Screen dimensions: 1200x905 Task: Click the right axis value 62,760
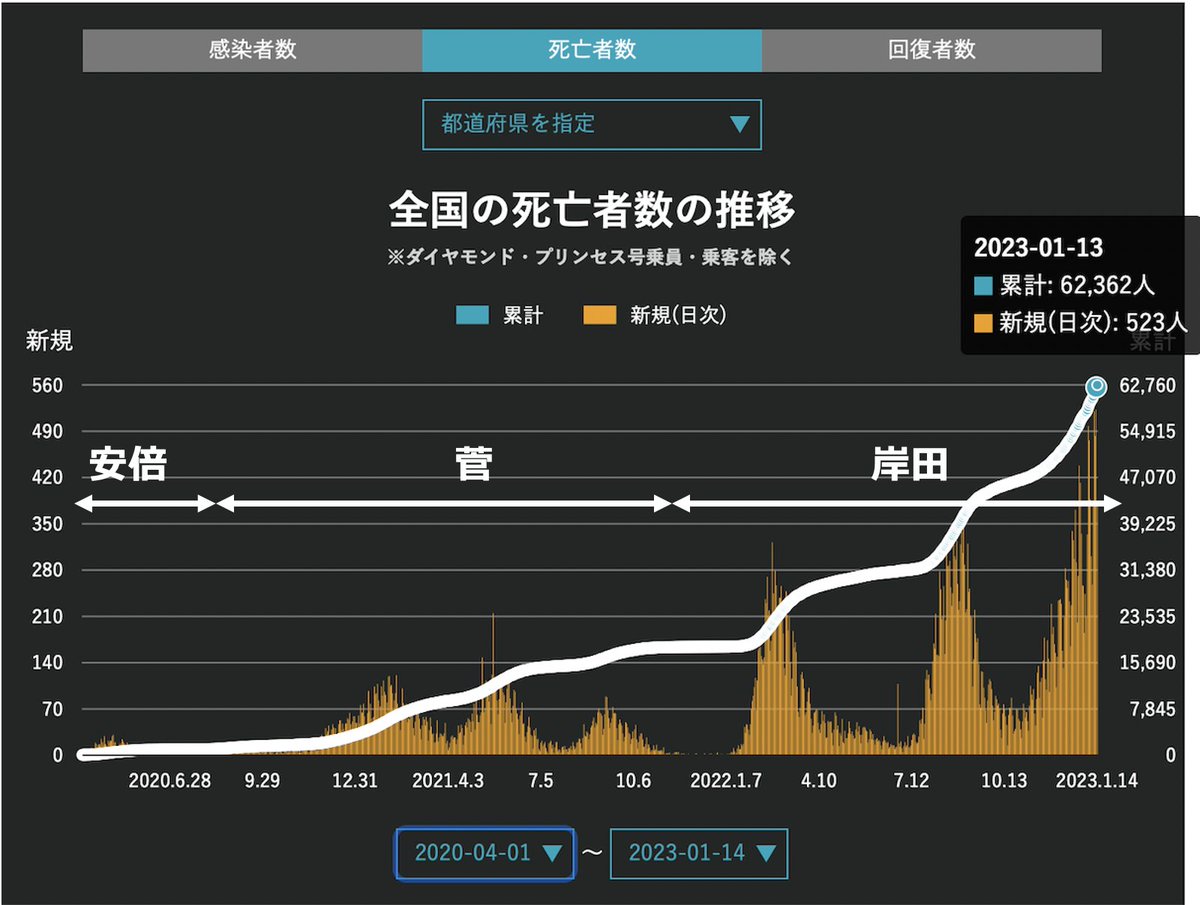click(1149, 386)
